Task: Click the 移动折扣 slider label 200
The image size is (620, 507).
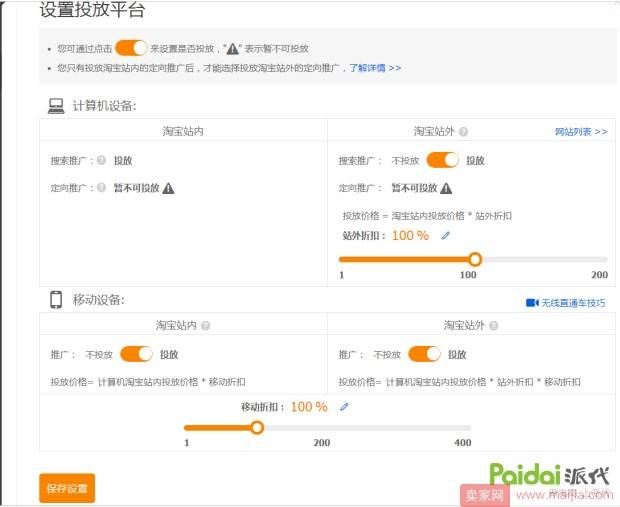Action: click(x=321, y=443)
